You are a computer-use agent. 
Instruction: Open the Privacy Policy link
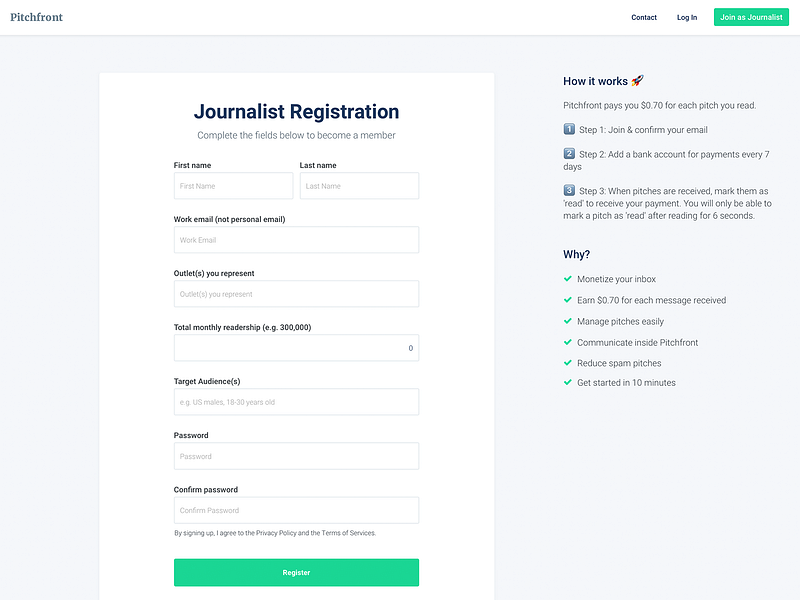point(276,533)
